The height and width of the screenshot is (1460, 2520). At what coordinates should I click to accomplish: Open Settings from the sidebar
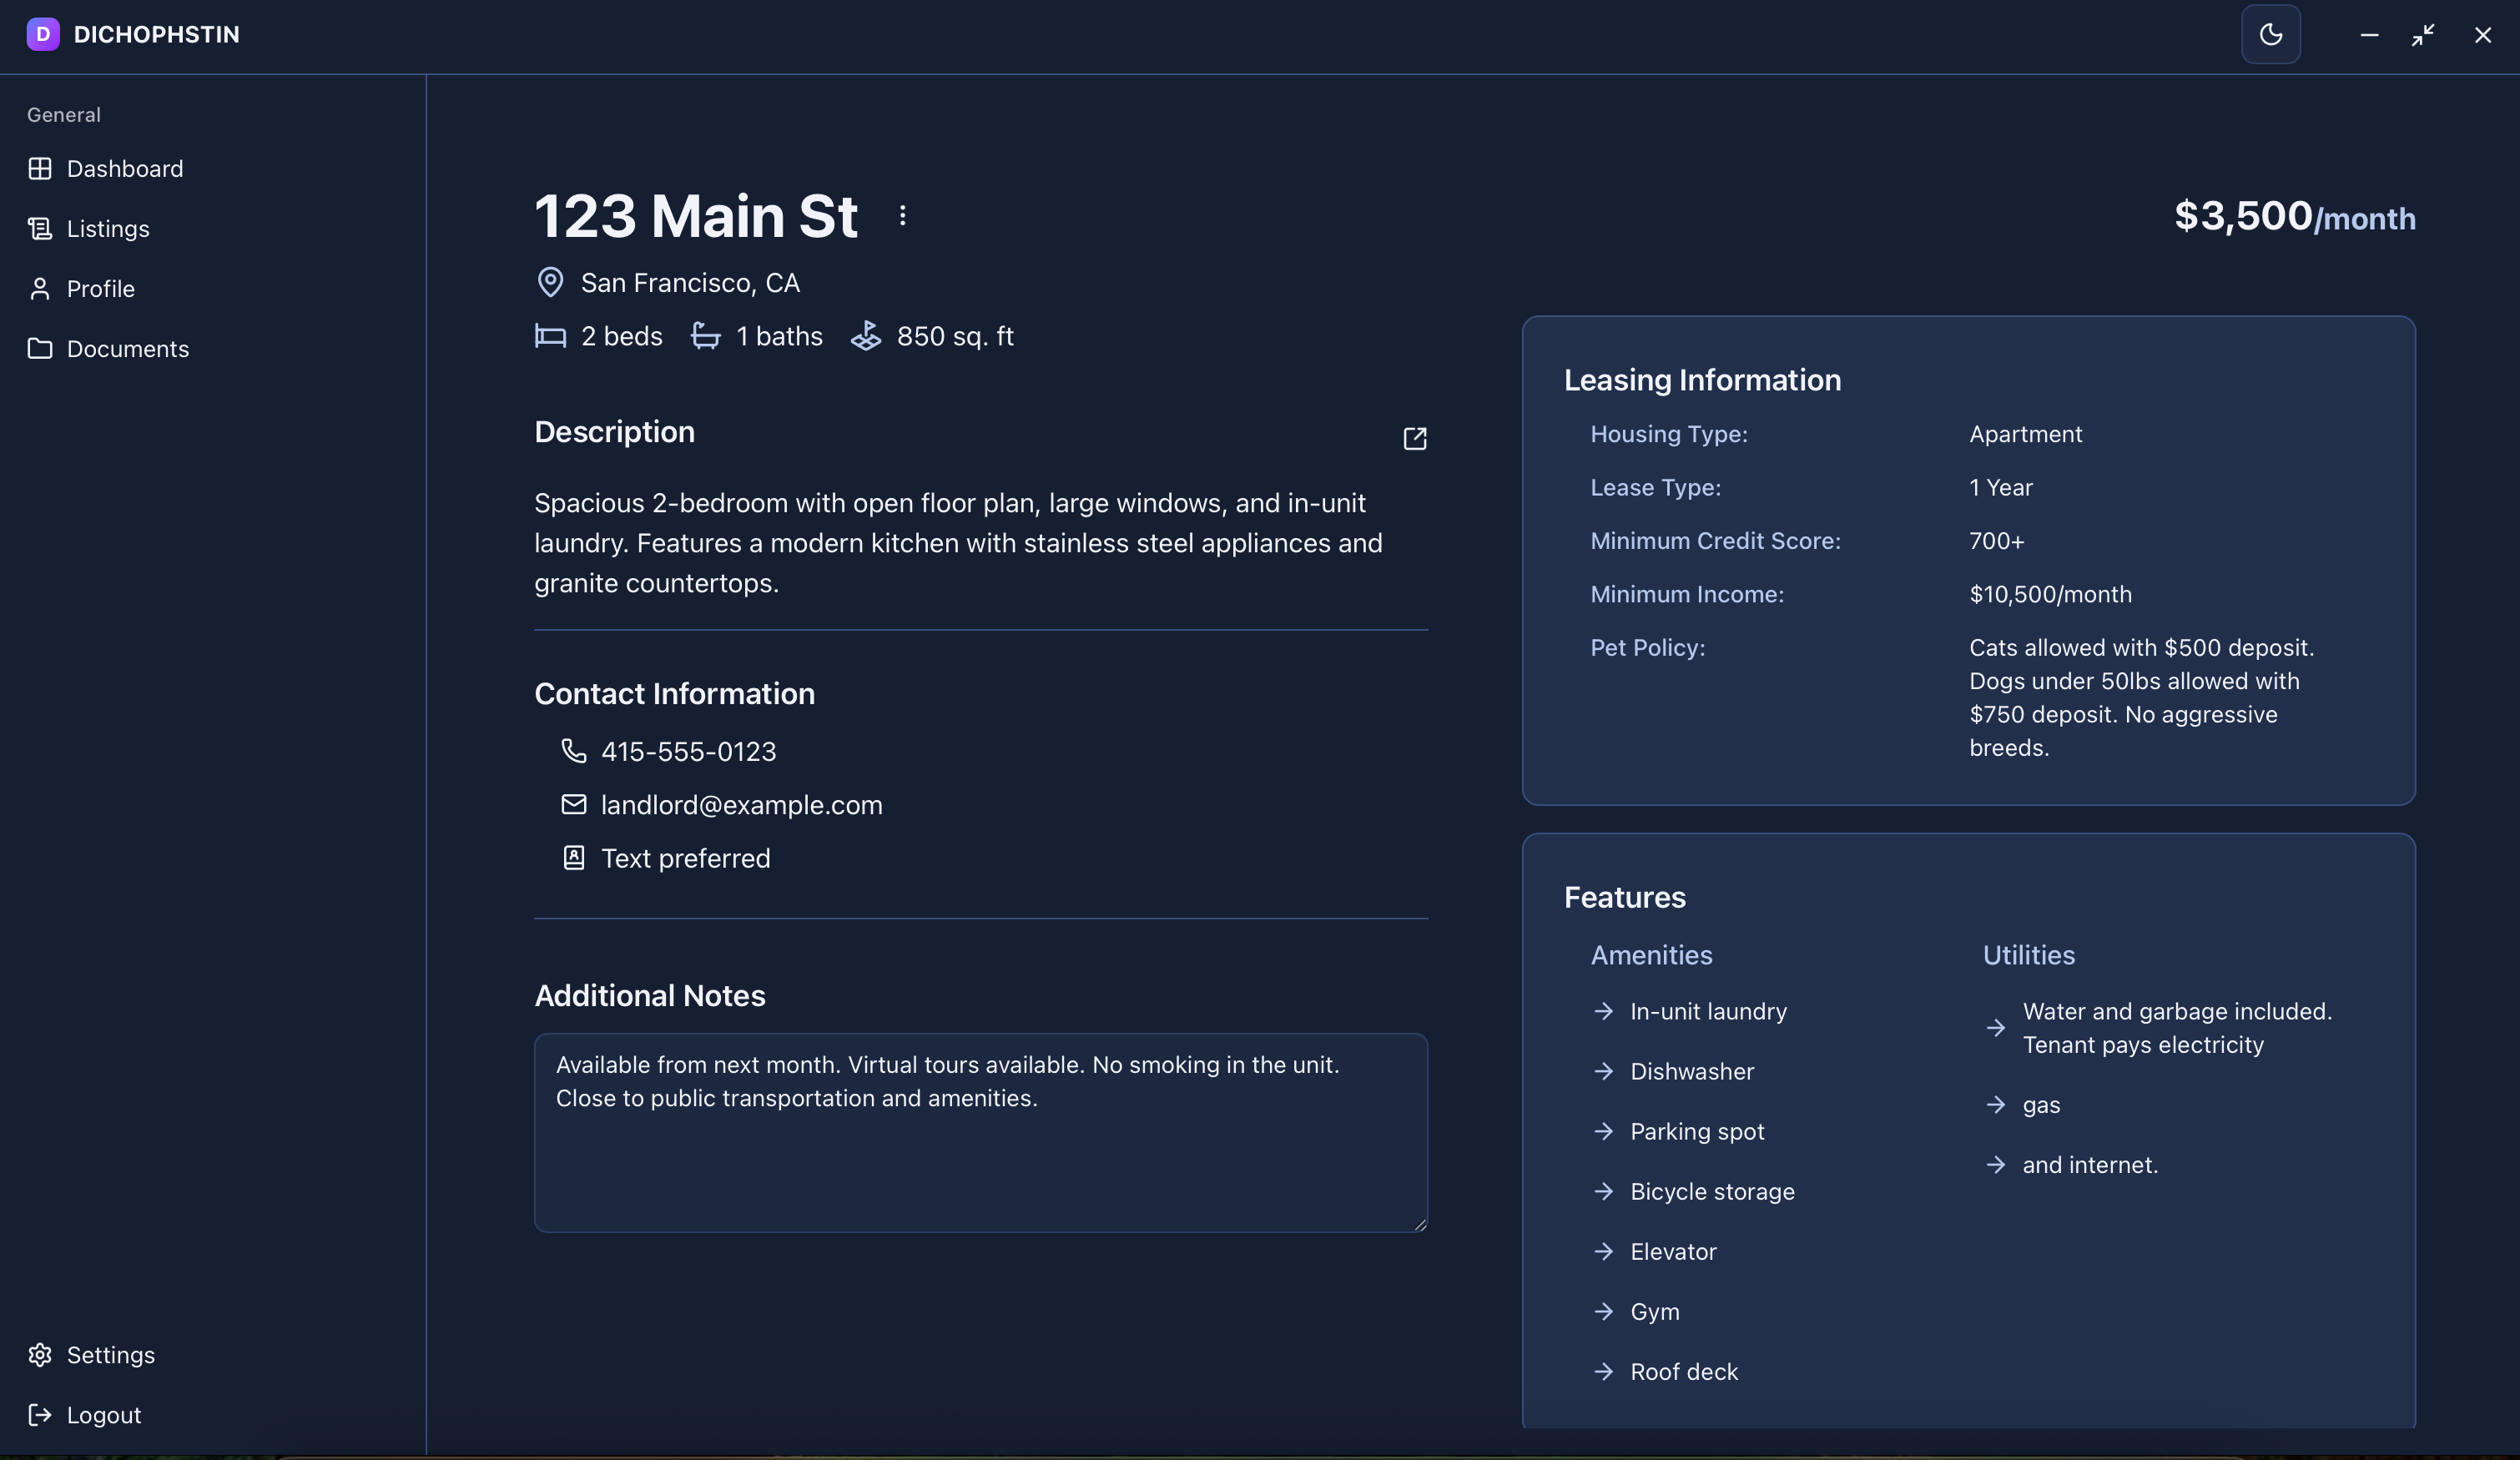(110, 1354)
